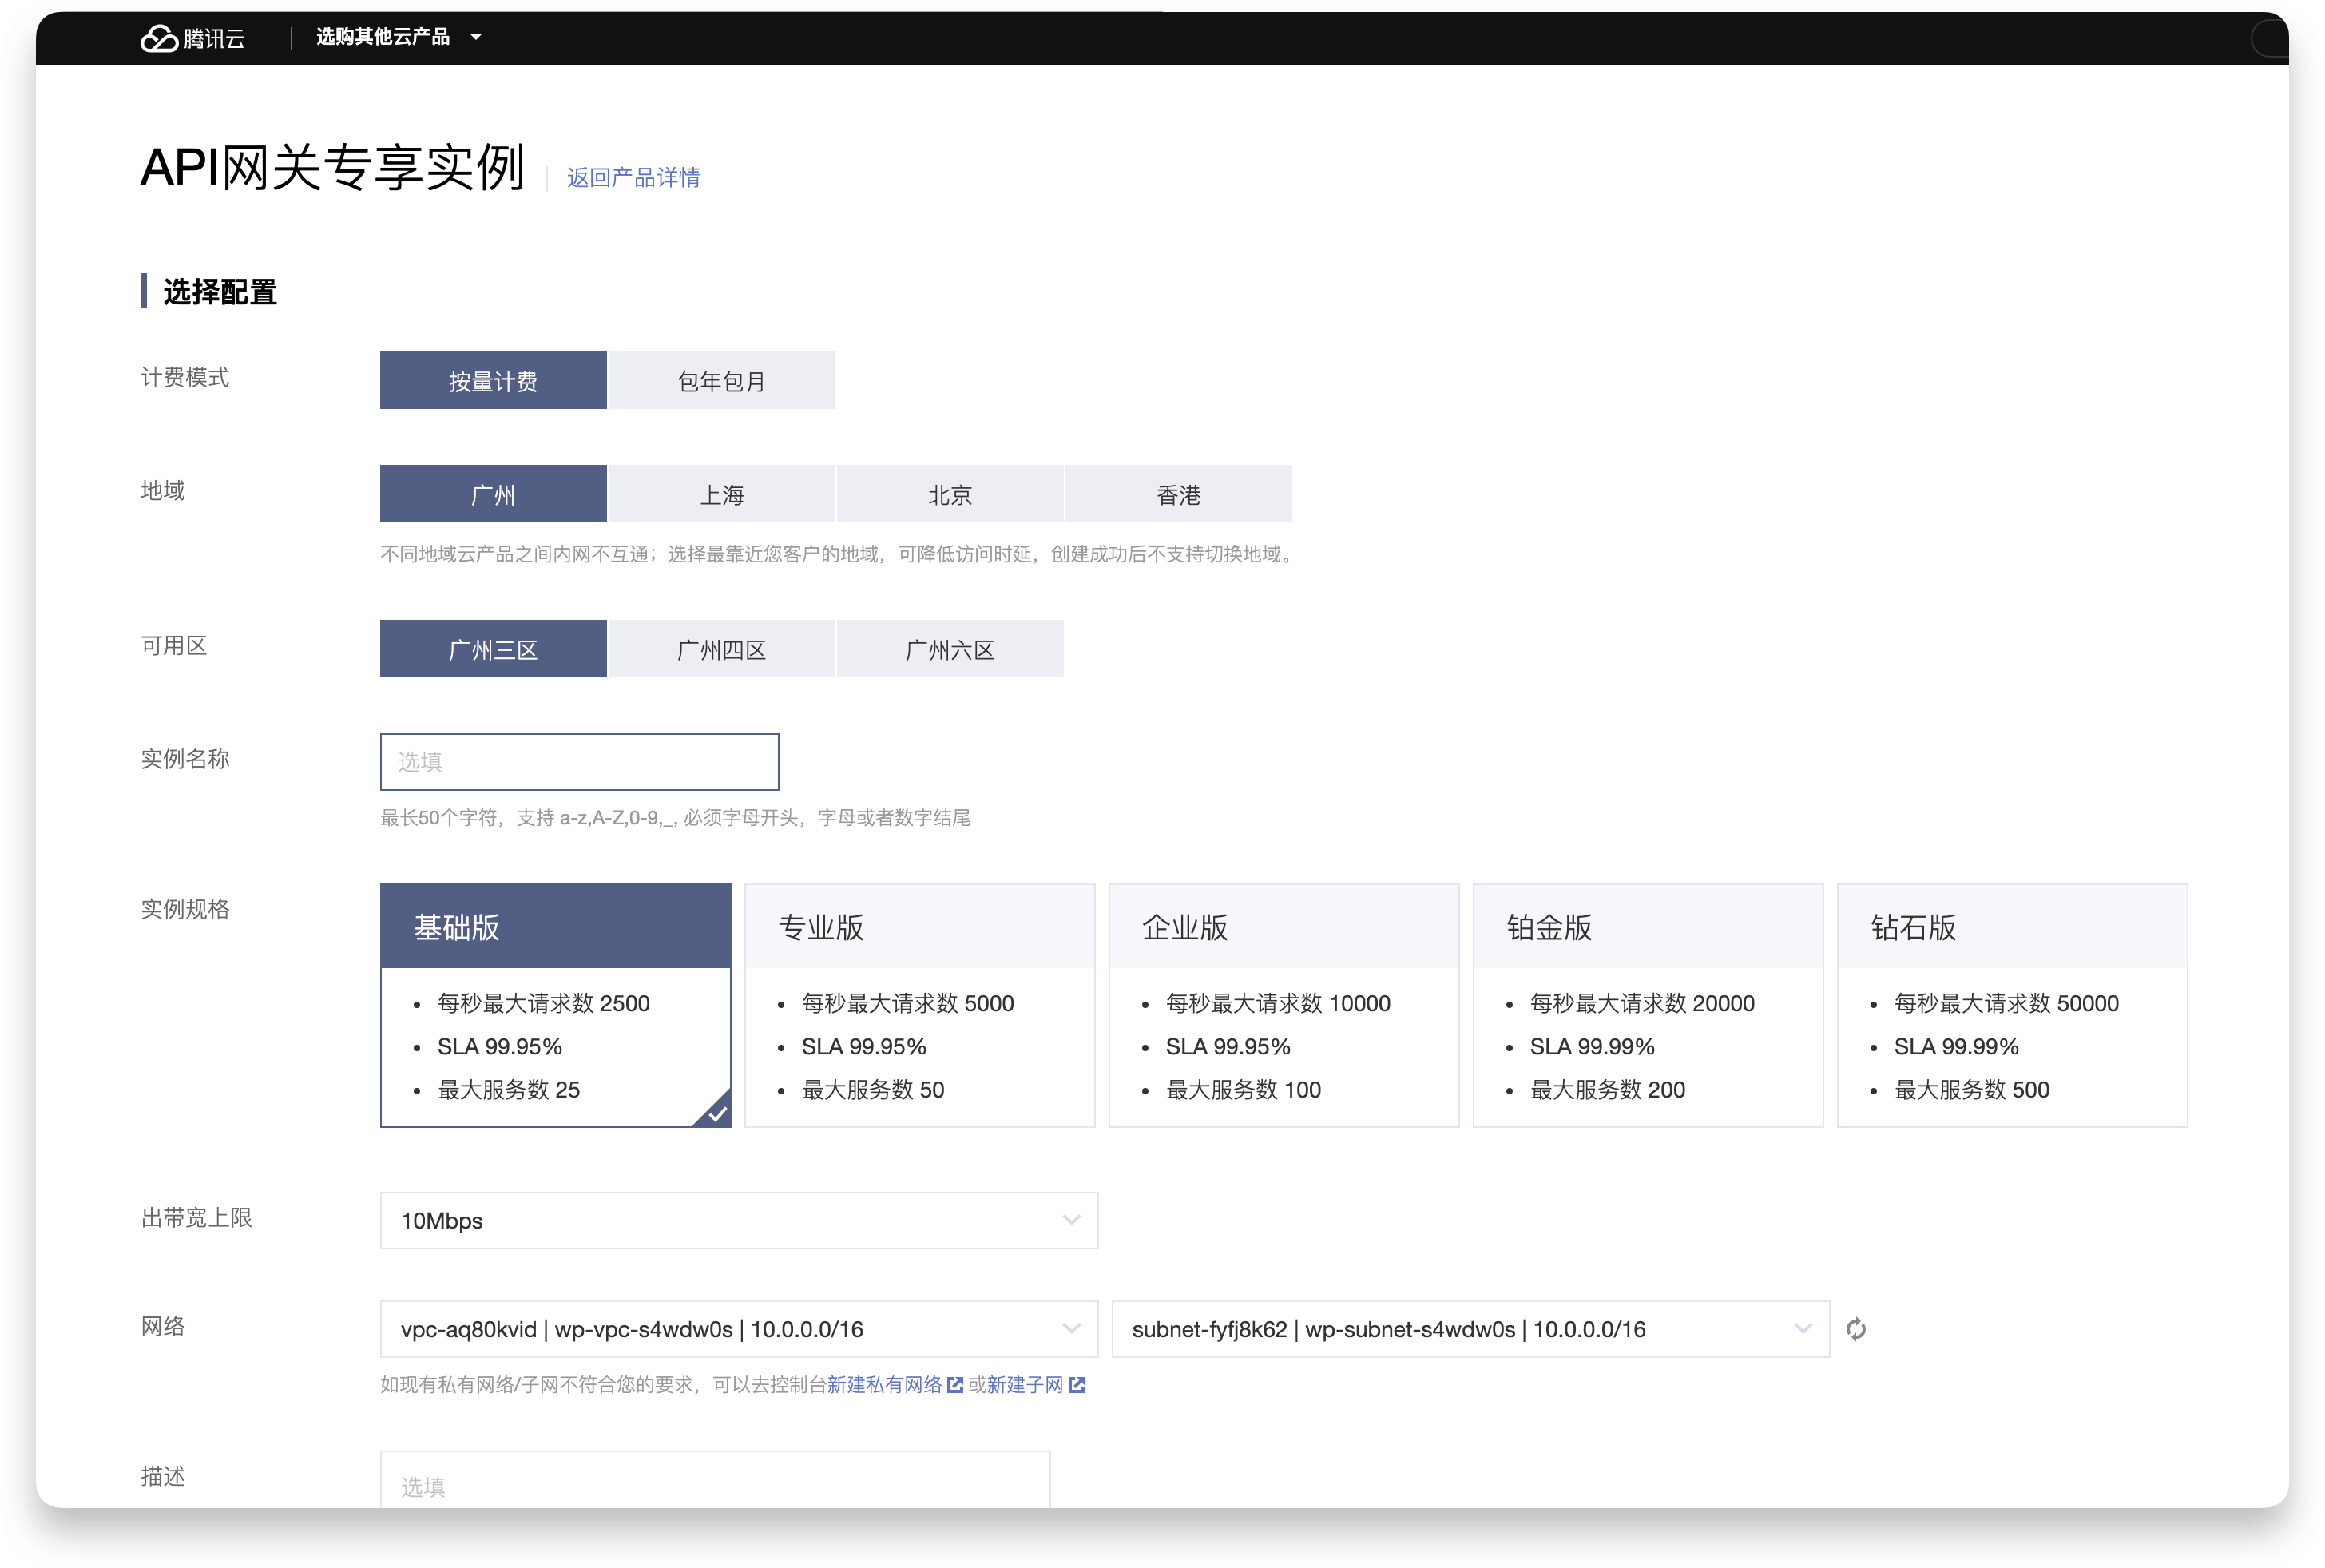Click the Tencent Cloud logo
2325x1568 pixels.
(x=192, y=38)
